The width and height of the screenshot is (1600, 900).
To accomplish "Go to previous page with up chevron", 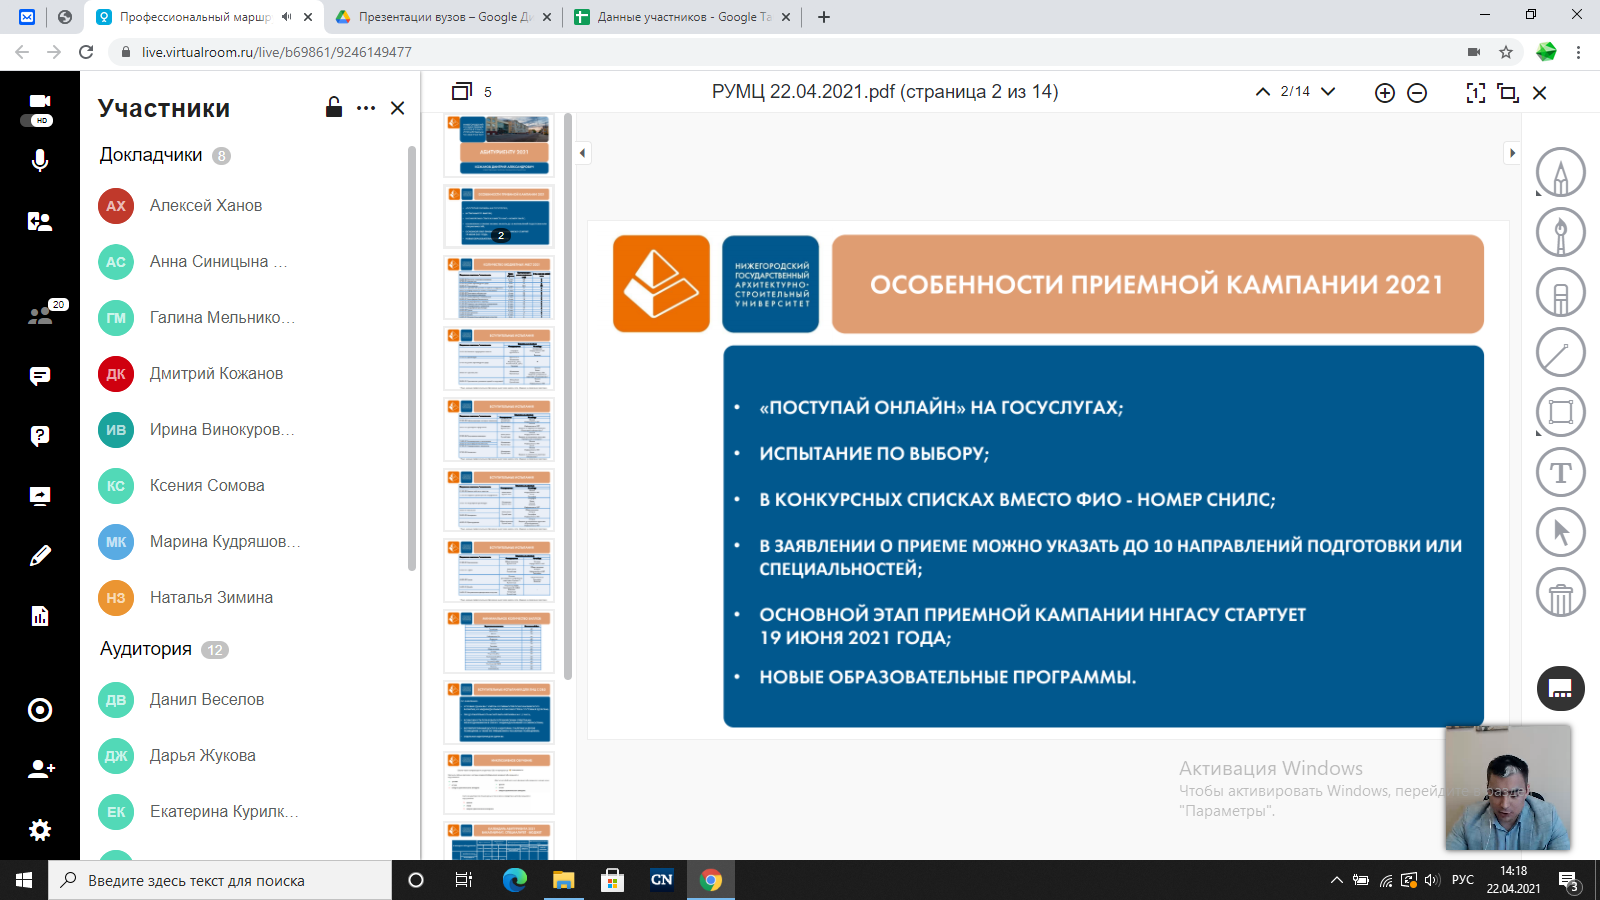I will (x=1262, y=91).
